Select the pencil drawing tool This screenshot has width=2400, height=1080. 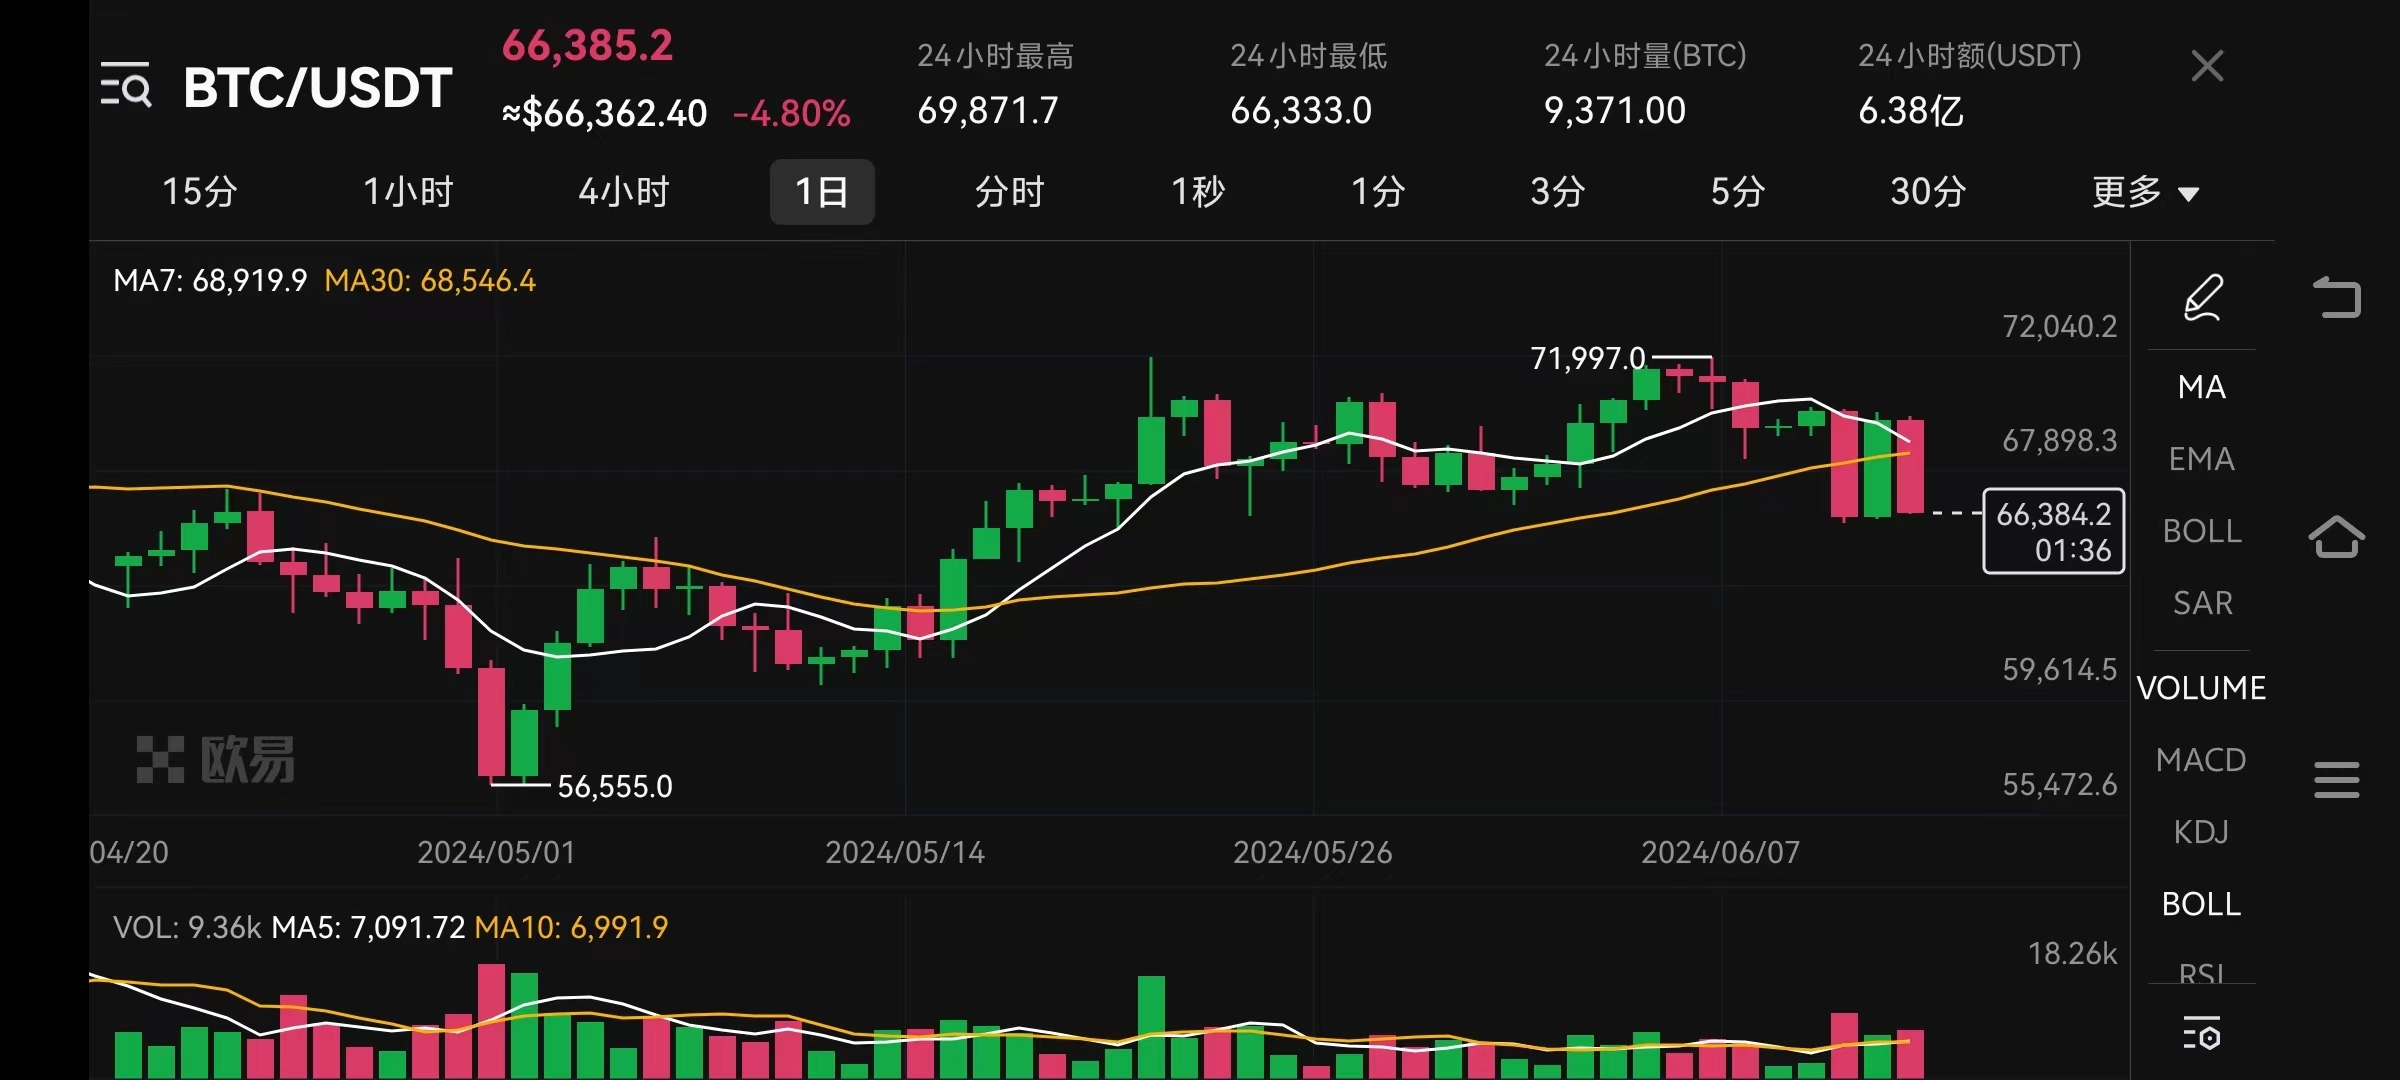pyautogui.click(x=2203, y=298)
